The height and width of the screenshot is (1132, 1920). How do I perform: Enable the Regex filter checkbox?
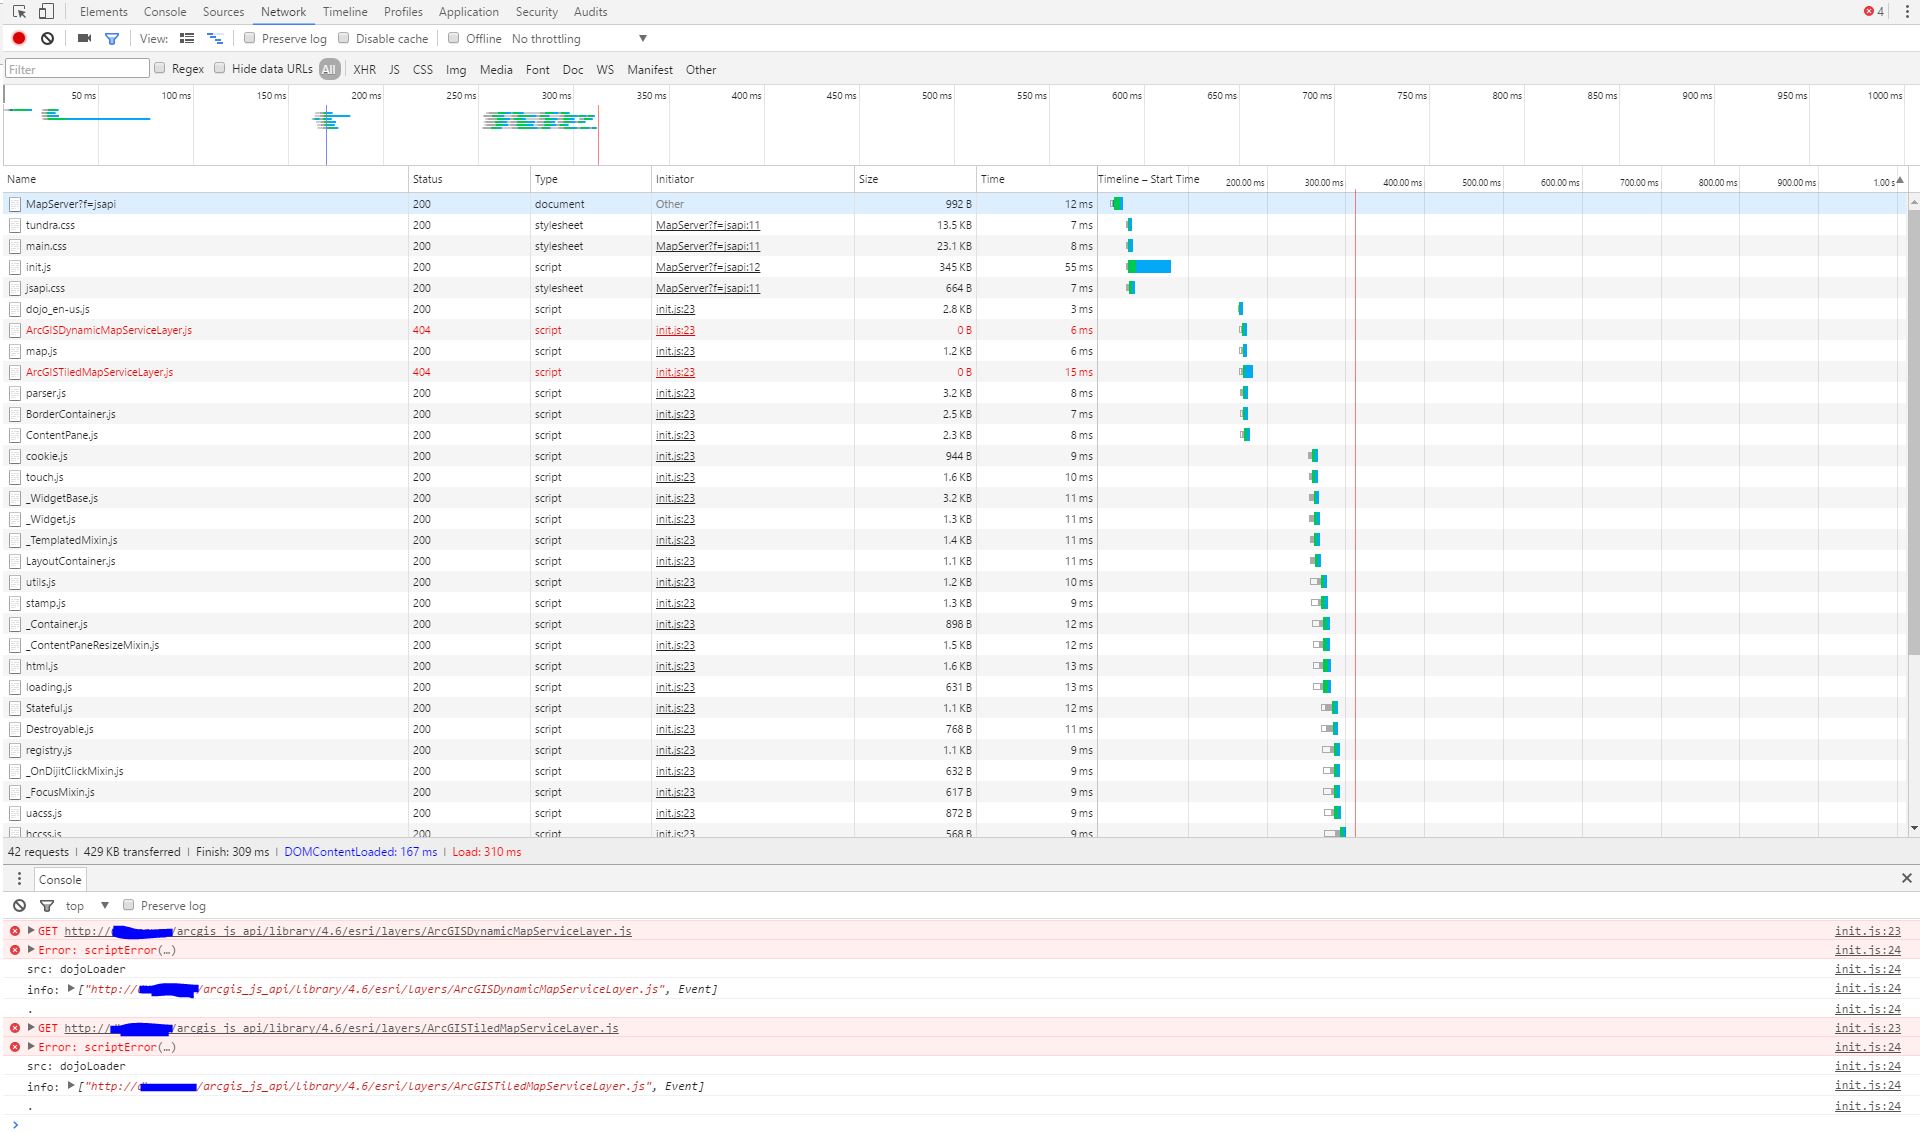160,68
